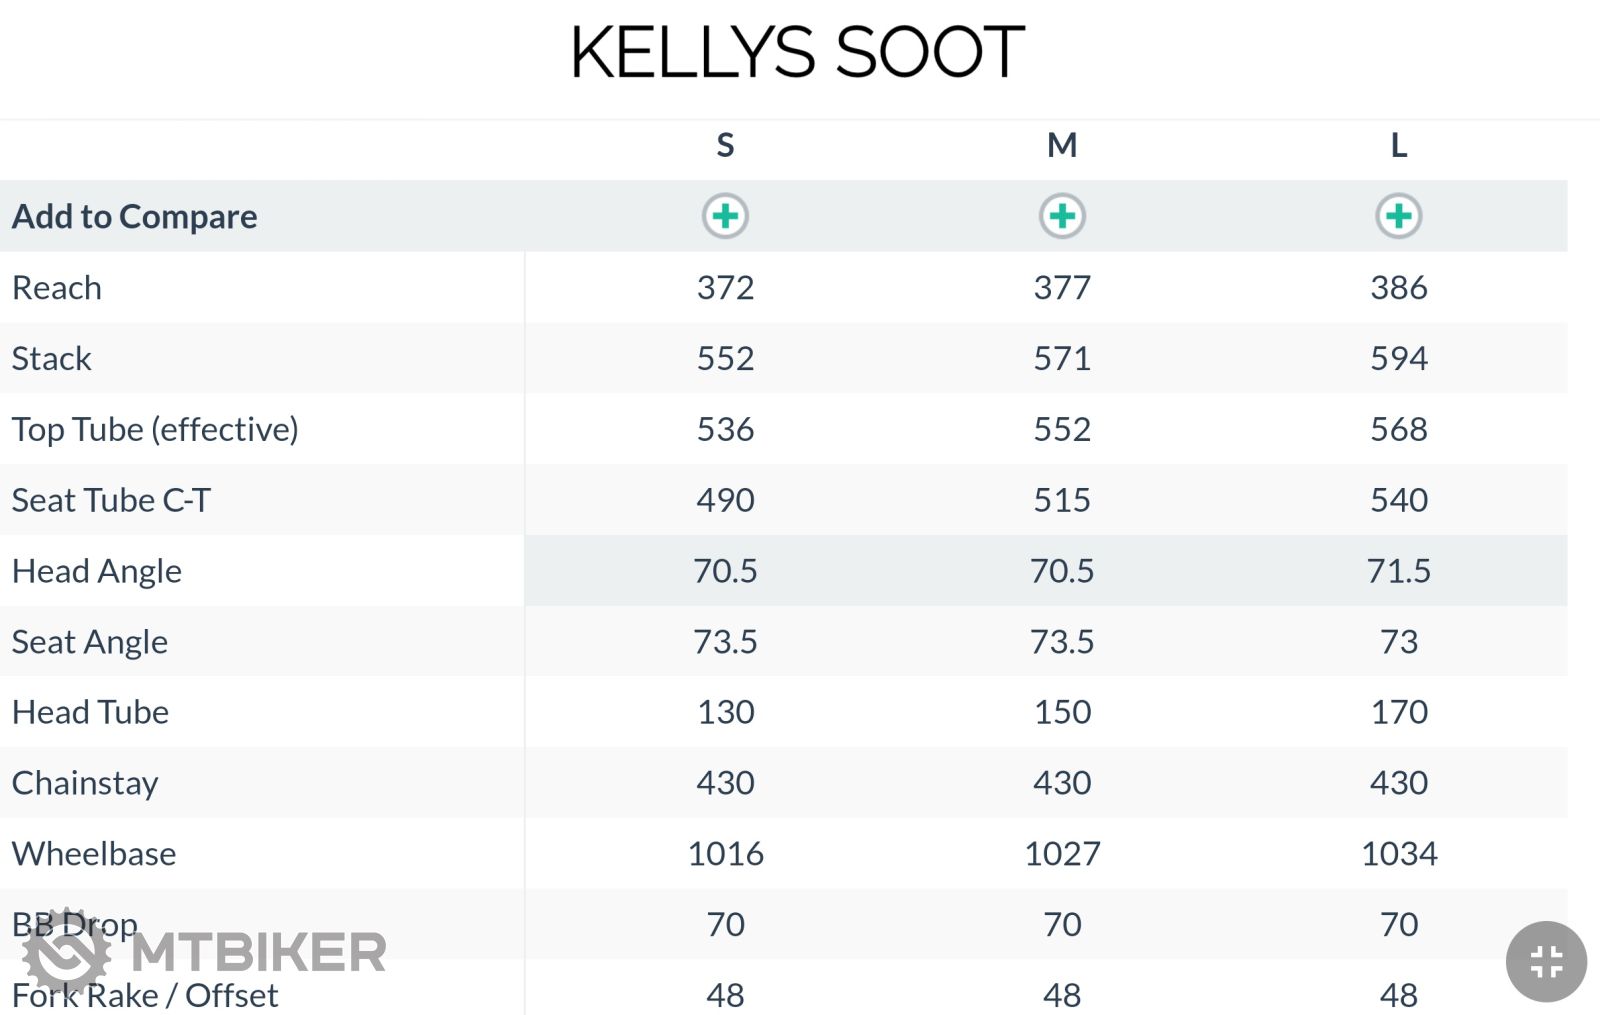Click the KELLYS SOOT title
The height and width of the screenshot is (1015, 1600).
[x=798, y=52]
